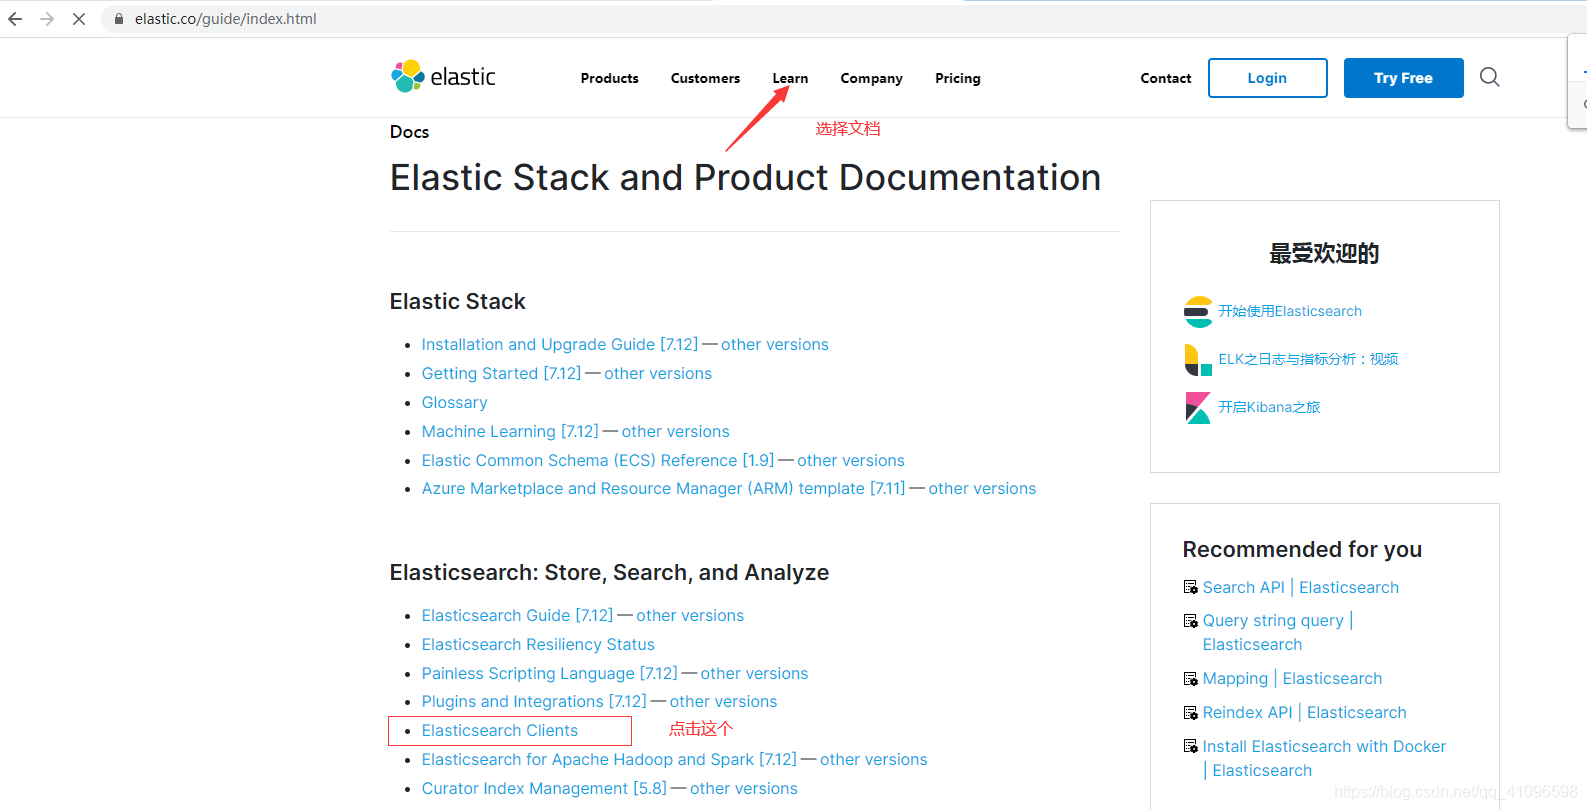Open the Learn menu

pos(790,78)
